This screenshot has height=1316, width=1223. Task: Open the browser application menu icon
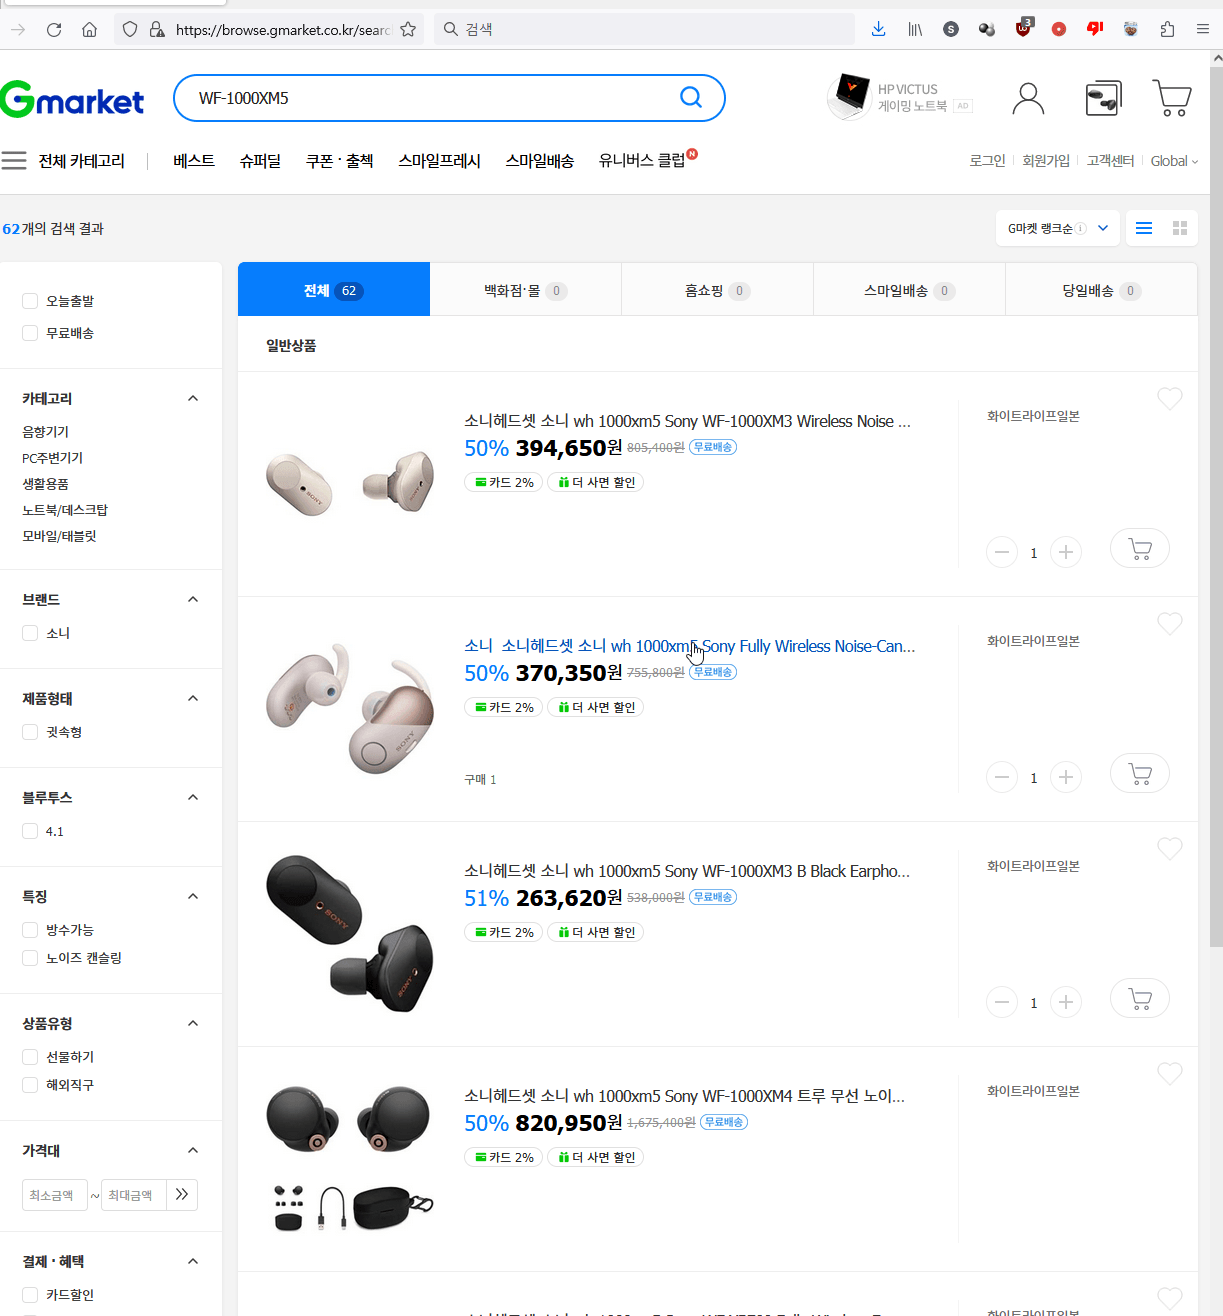click(1203, 29)
